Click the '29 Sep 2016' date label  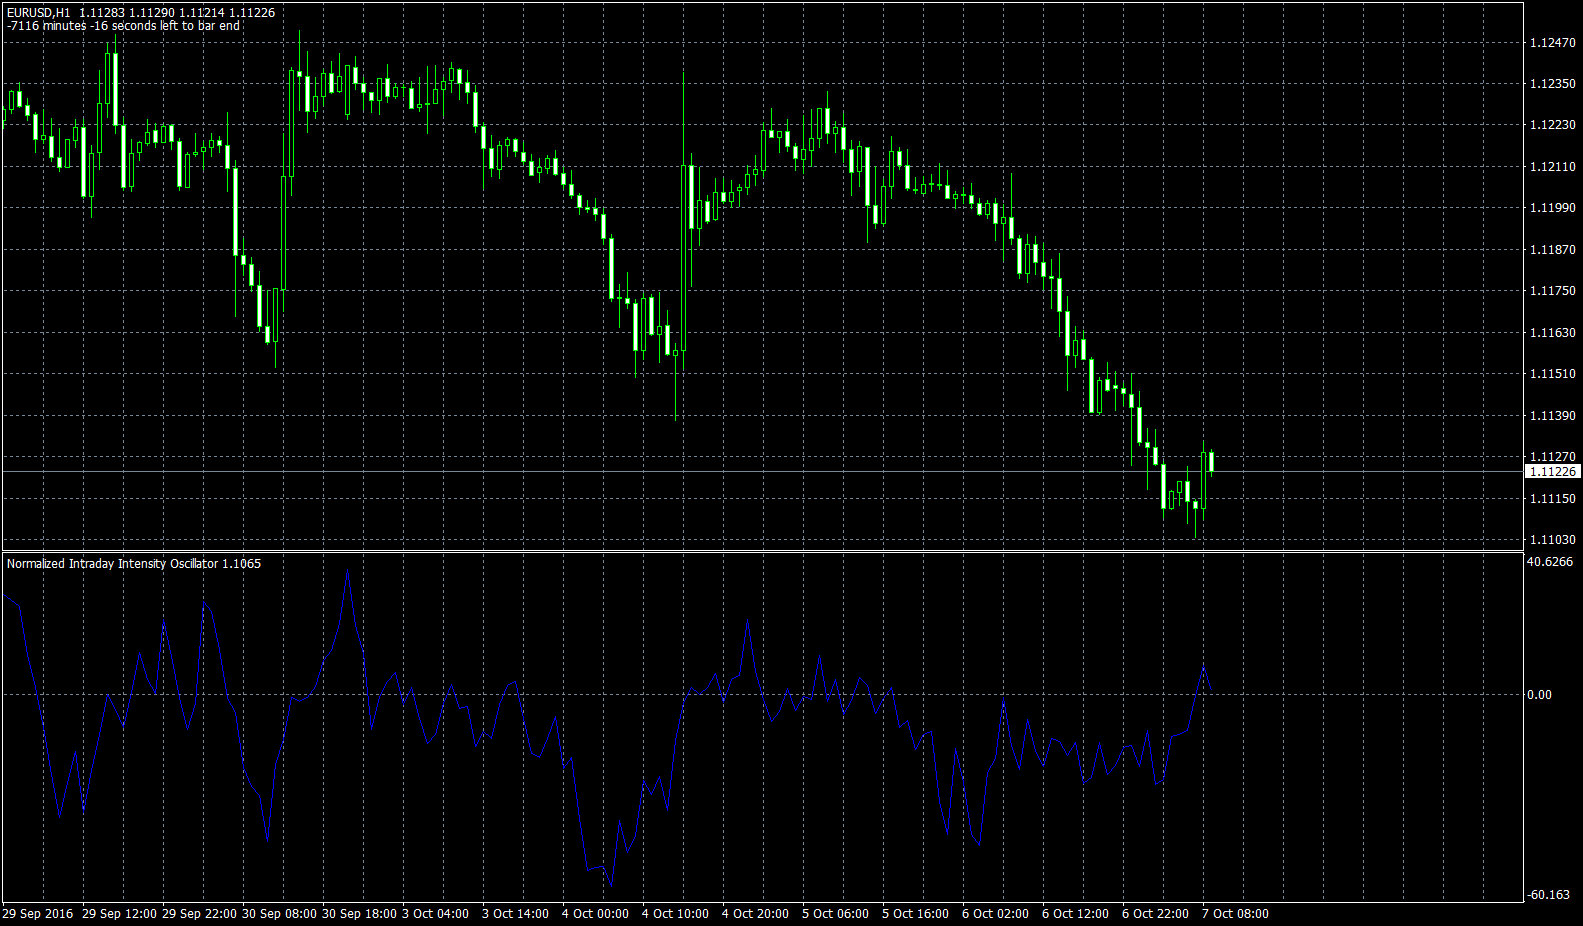point(38,914)
